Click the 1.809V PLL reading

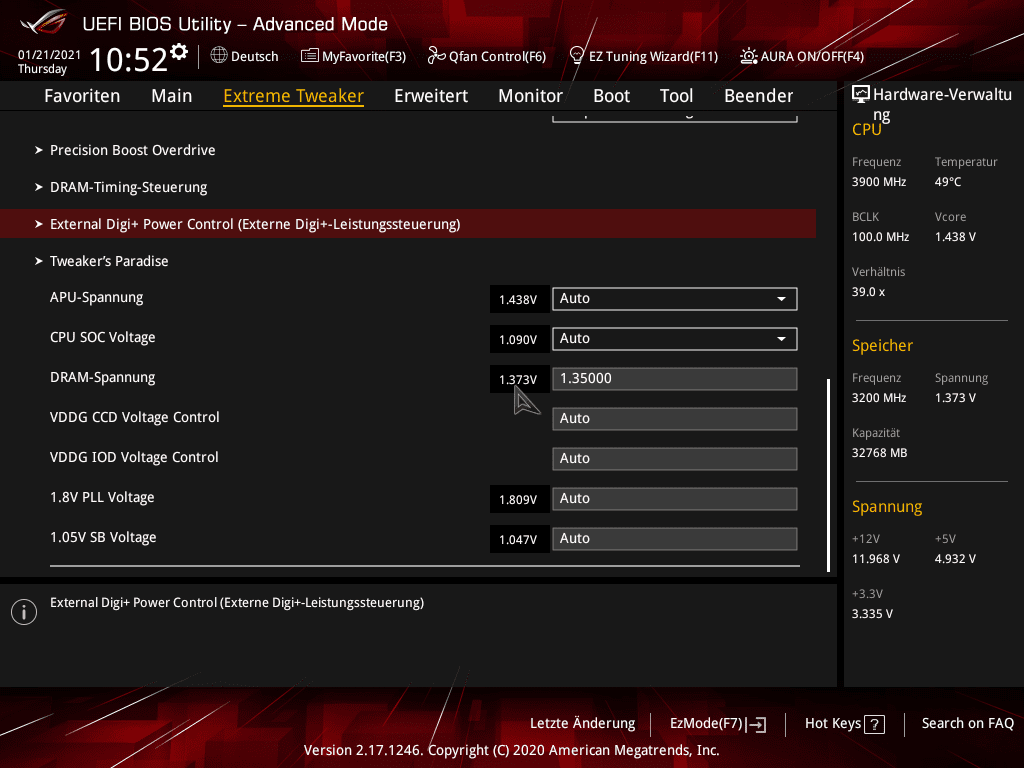coord(519,500)
